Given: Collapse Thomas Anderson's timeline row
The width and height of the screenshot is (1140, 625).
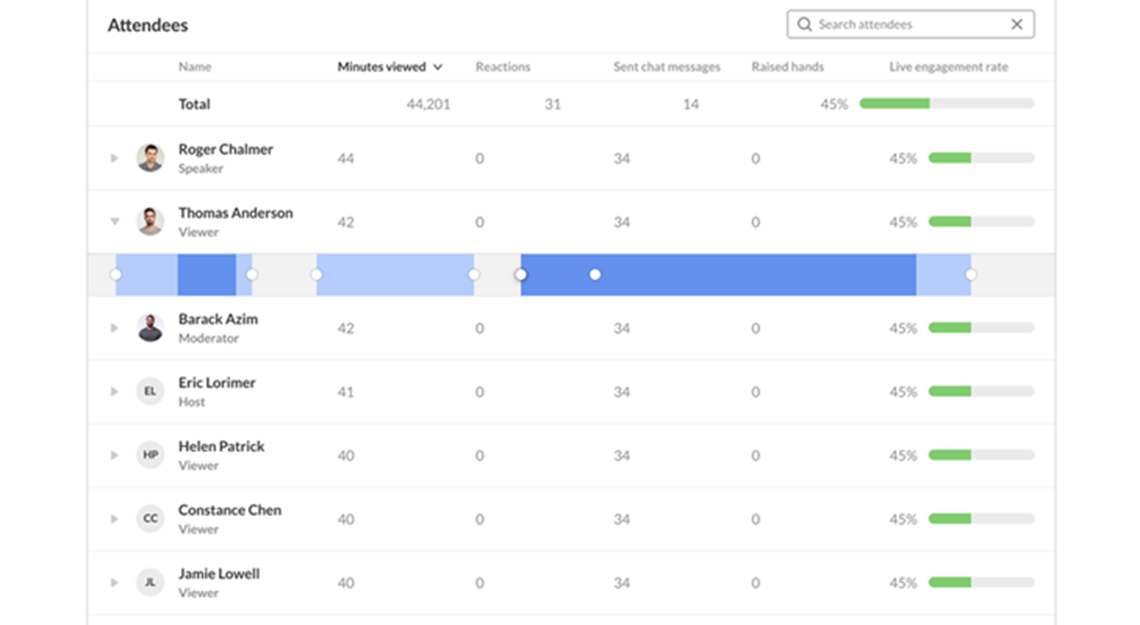Looking at the screenshot, I should [x=115, y=222].
